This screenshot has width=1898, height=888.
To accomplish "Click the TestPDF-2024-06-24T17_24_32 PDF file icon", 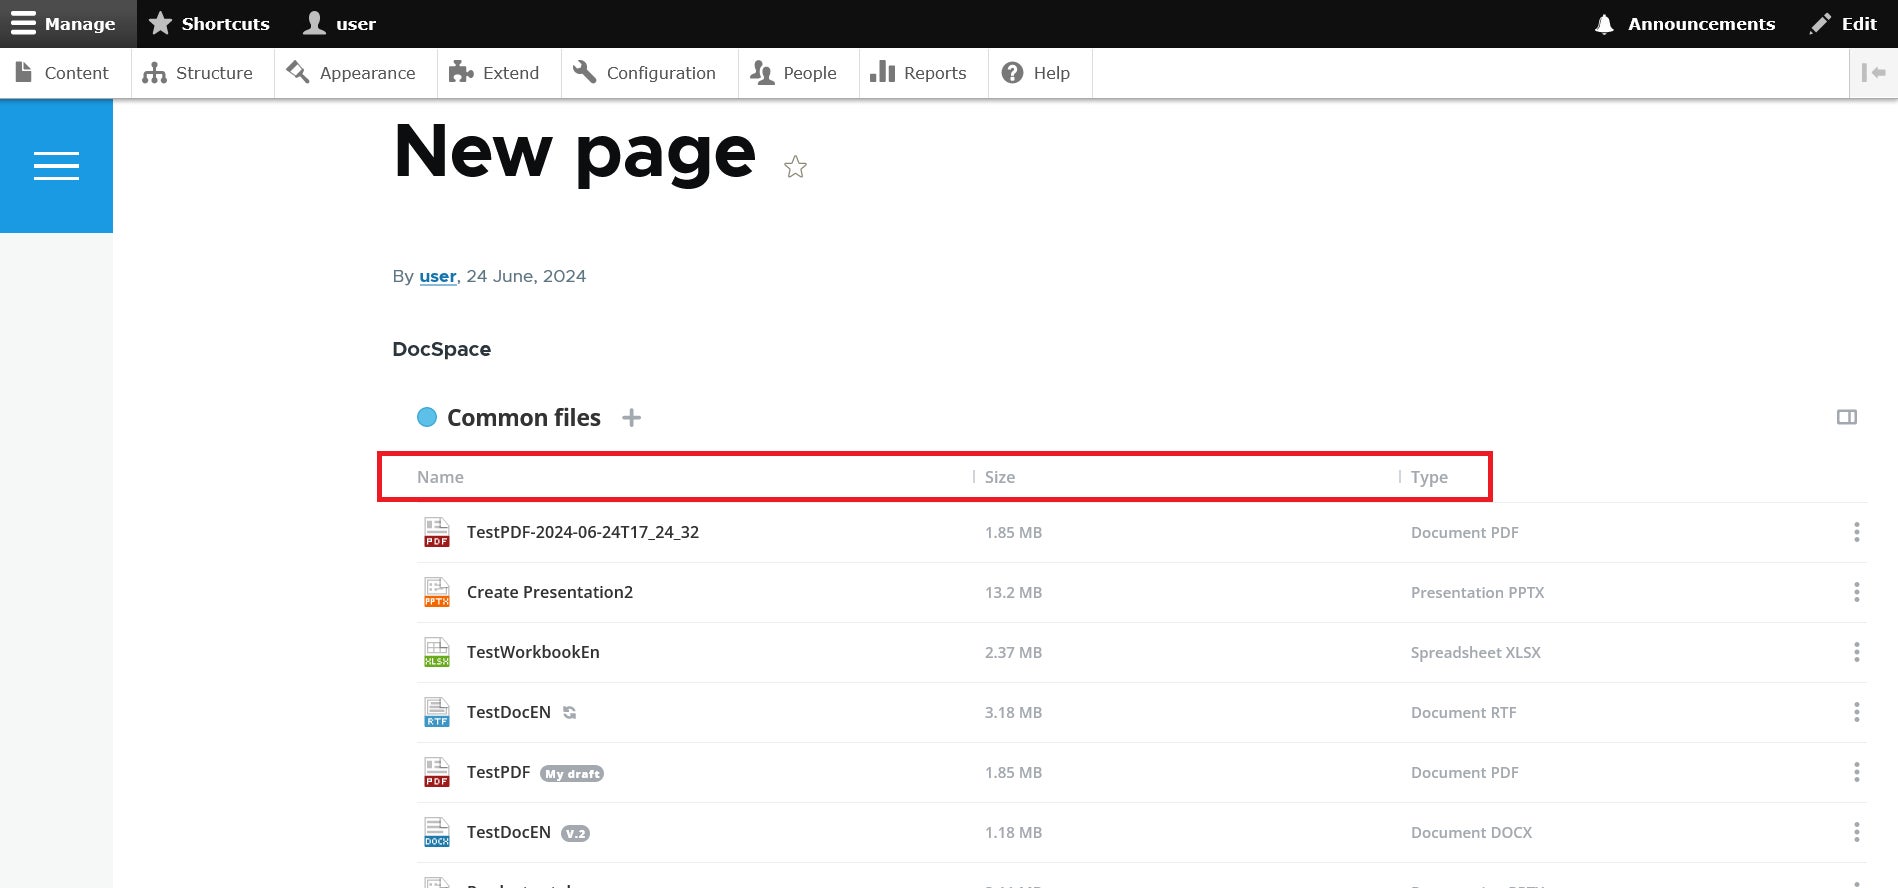I will point(437,532).
